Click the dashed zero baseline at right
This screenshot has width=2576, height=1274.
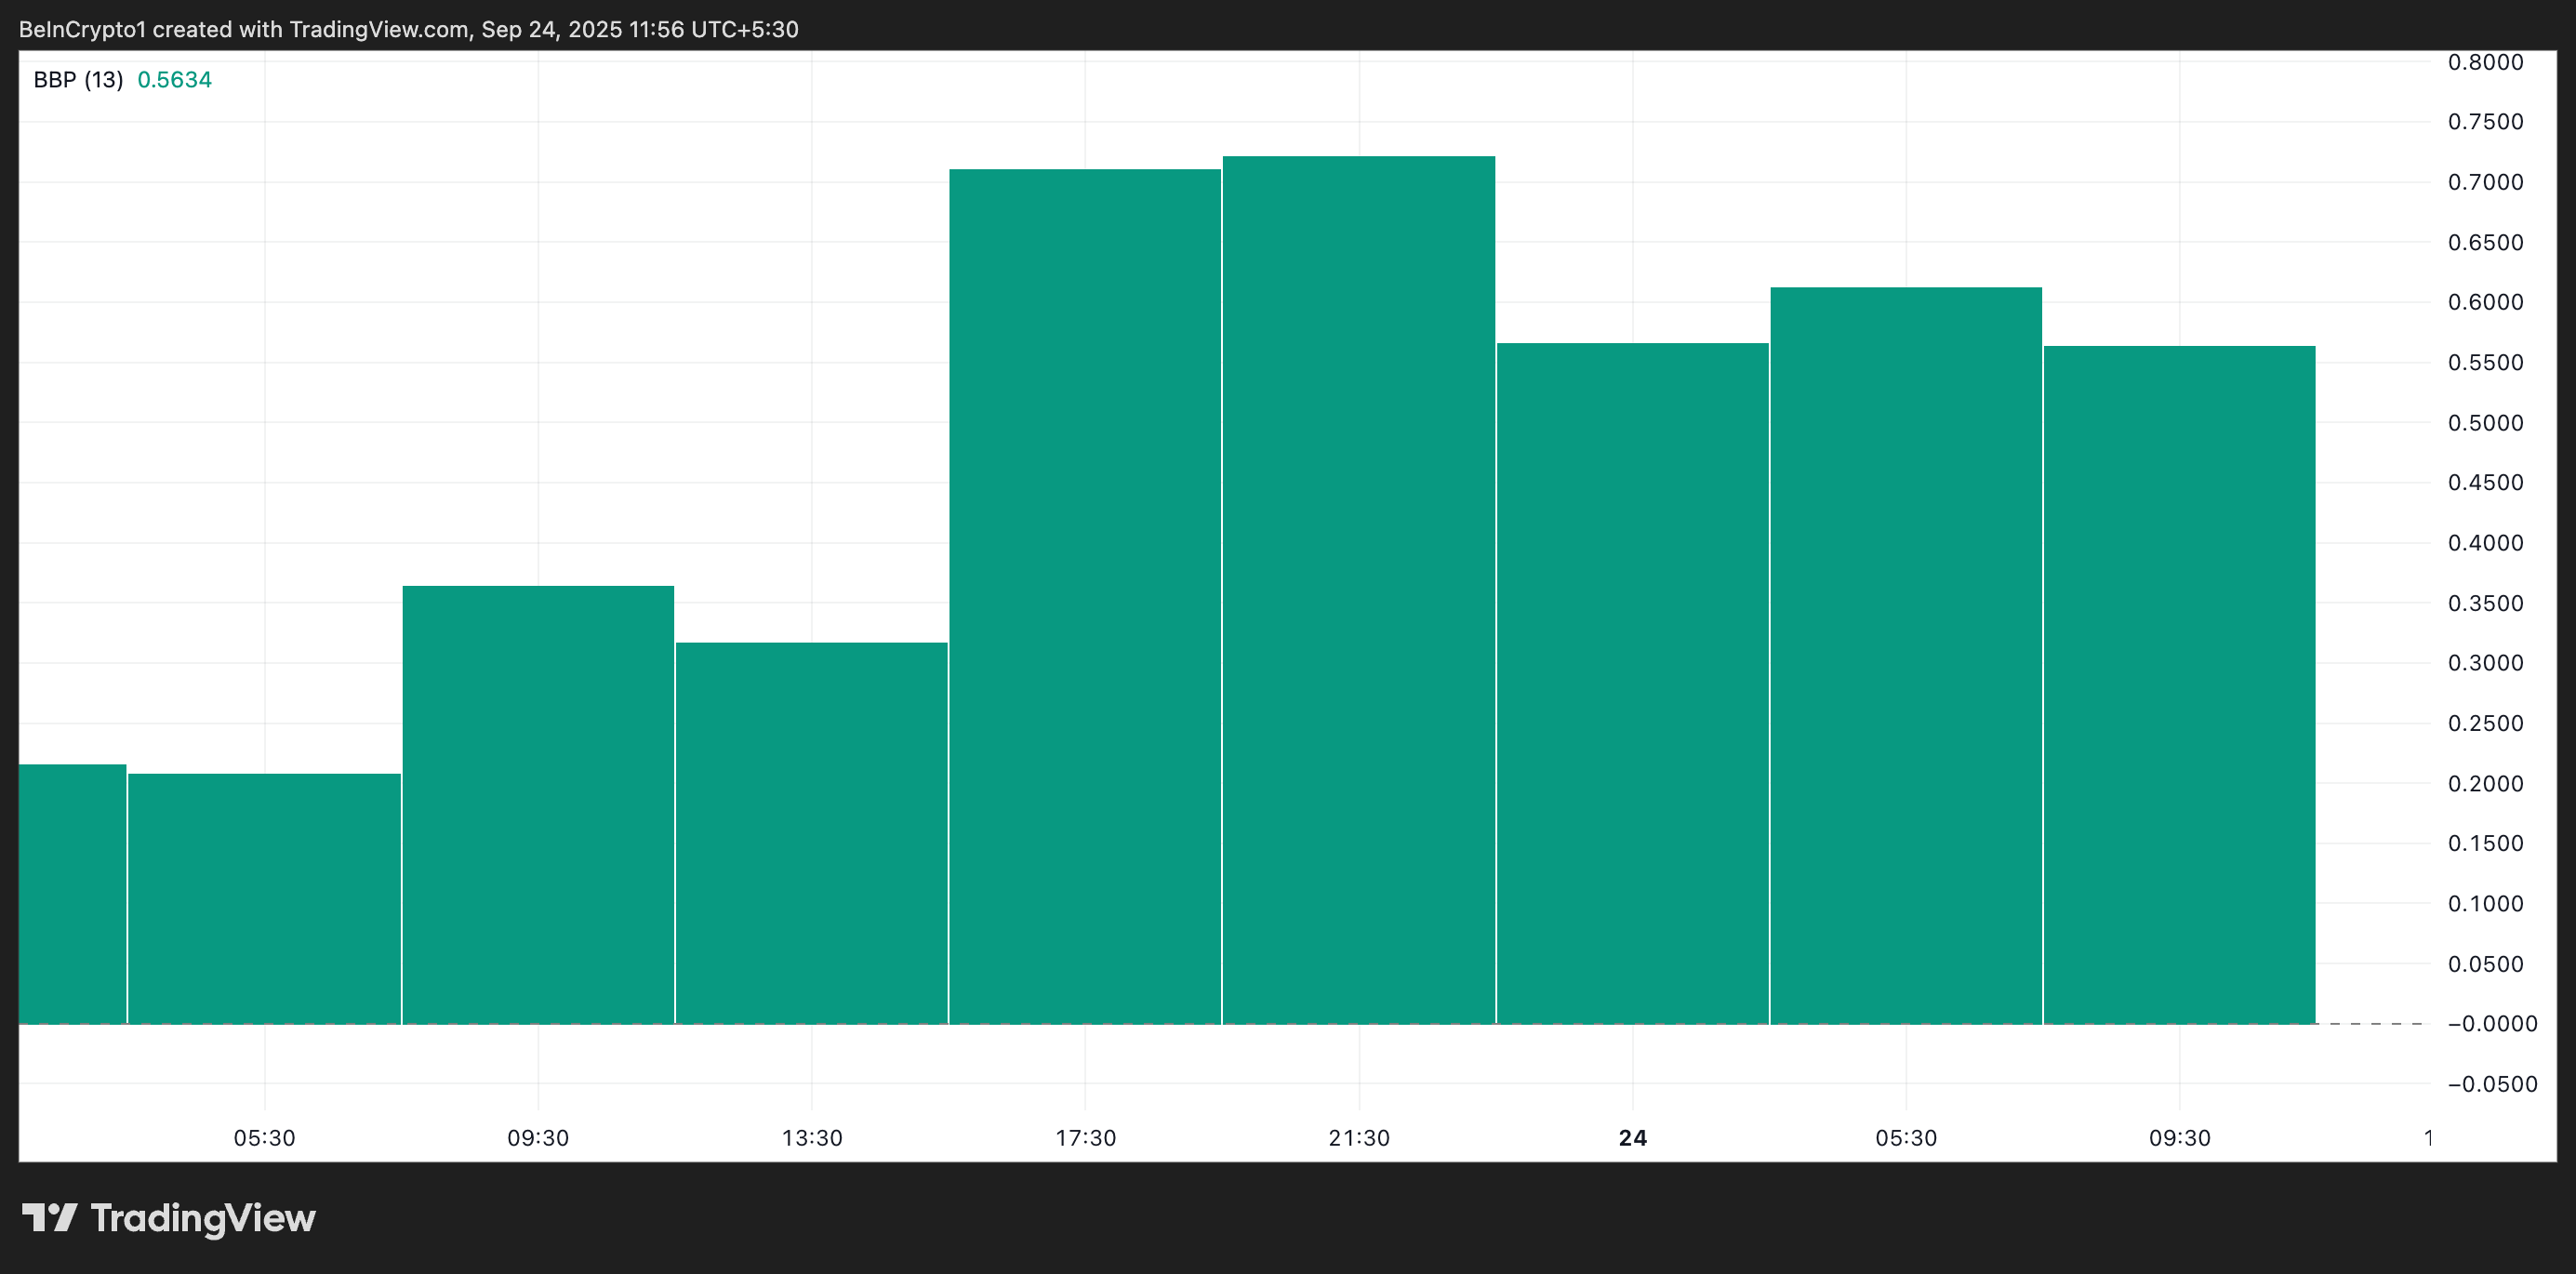coord(2375,1024)
